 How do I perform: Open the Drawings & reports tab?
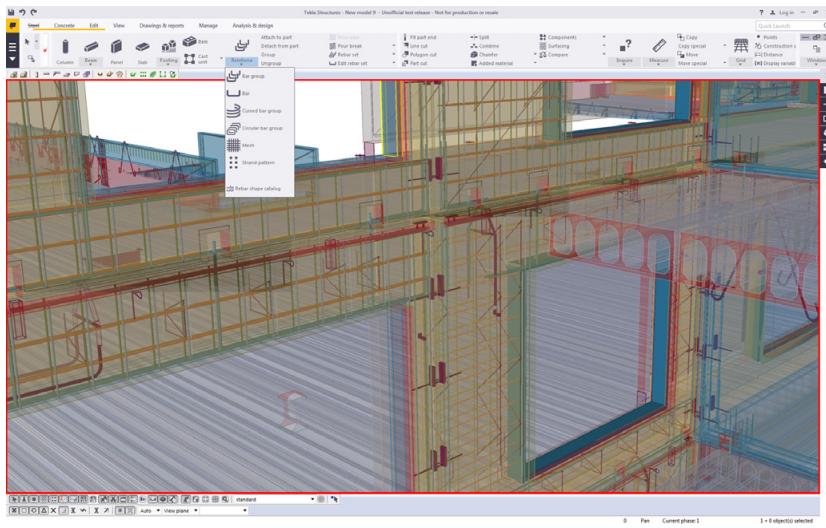pyautogui.click(x=162, y=25)
